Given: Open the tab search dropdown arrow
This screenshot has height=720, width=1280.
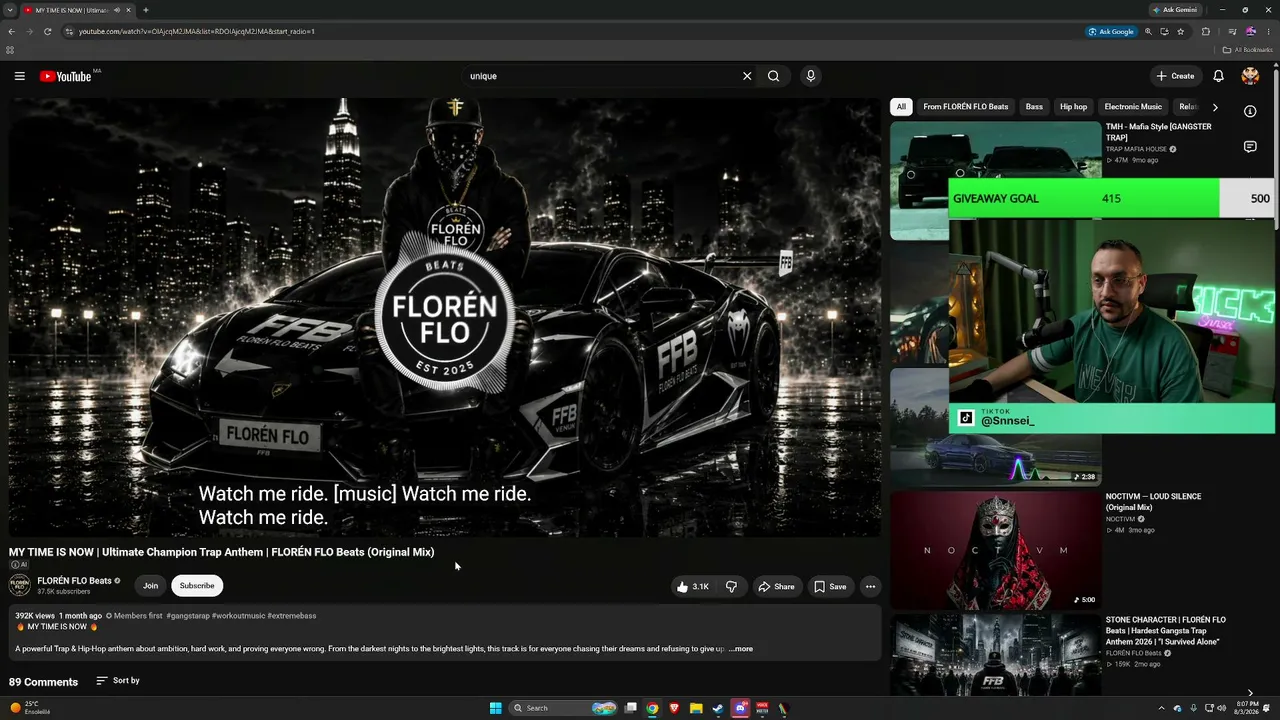Looking at the screenshot, I should coord(10,10).
